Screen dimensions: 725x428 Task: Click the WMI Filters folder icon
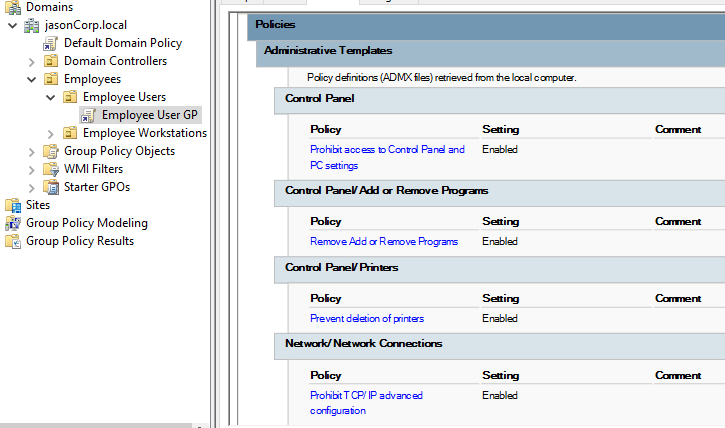pos(51,169)
